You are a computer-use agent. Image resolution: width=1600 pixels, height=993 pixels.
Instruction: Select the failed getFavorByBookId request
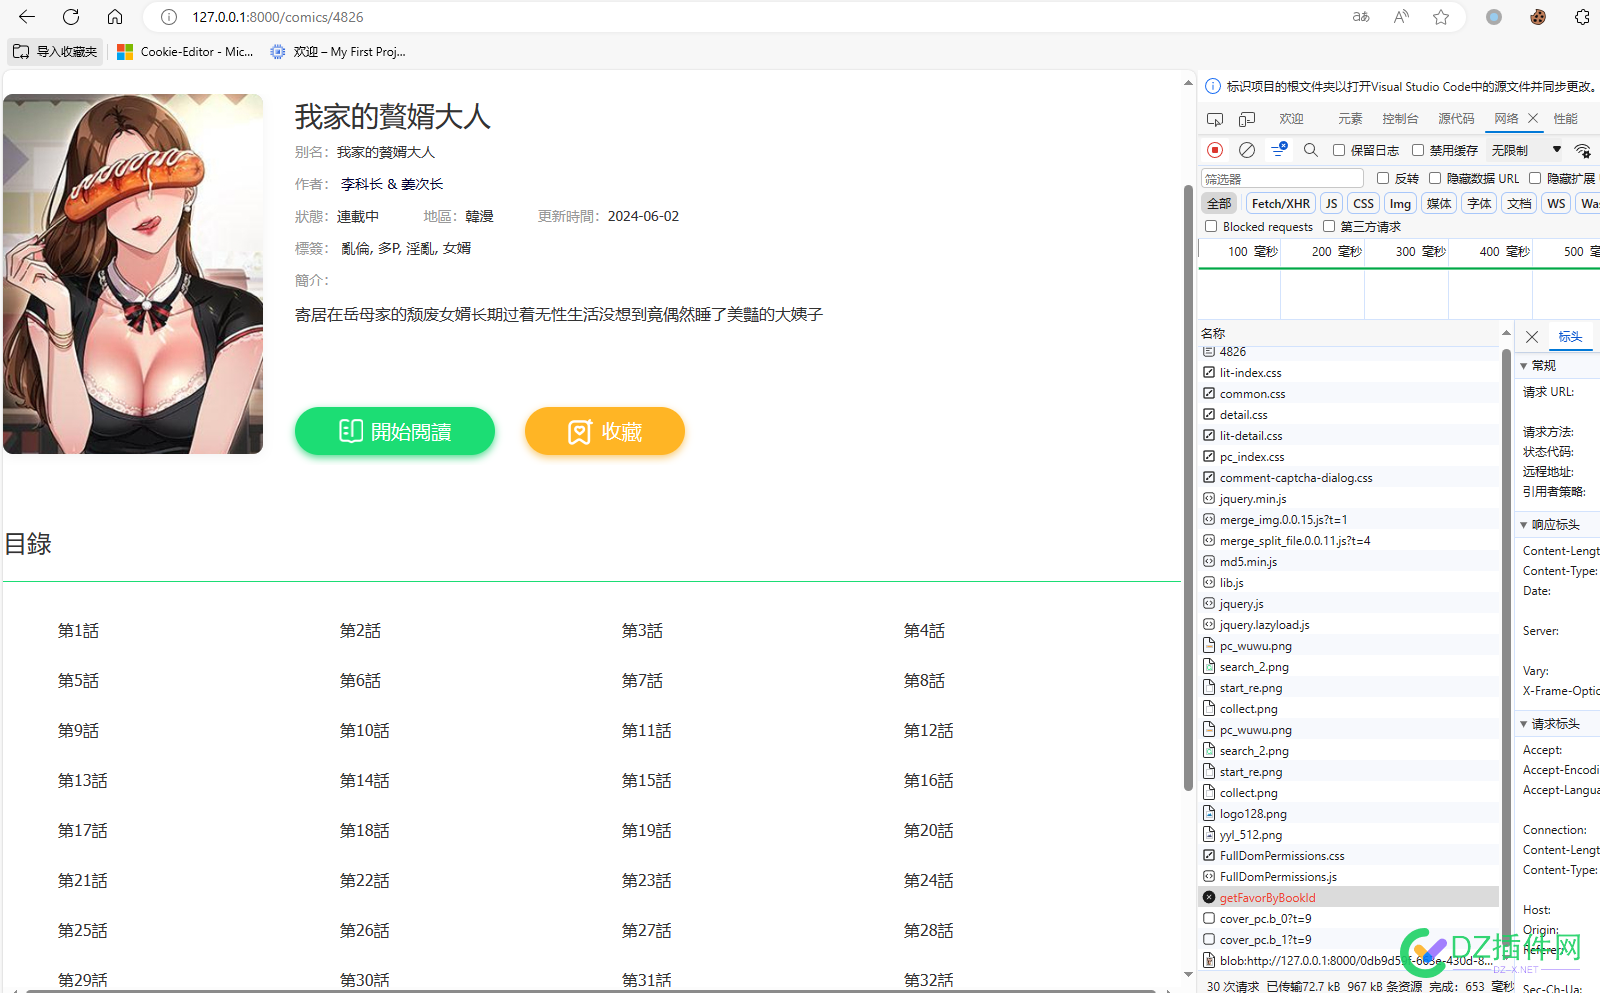click(1349, 898)
